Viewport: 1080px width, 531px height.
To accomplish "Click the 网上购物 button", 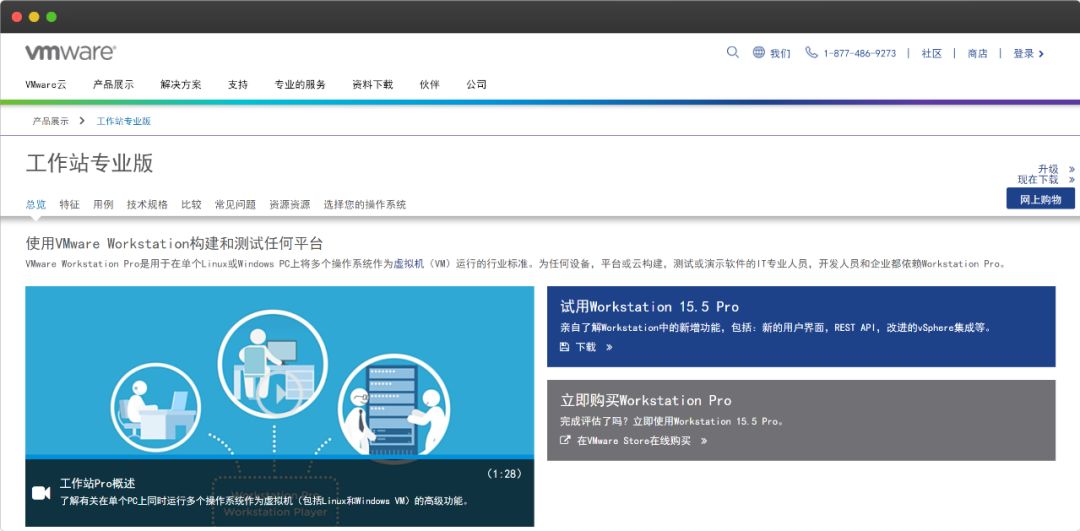I will (1040, 198).
